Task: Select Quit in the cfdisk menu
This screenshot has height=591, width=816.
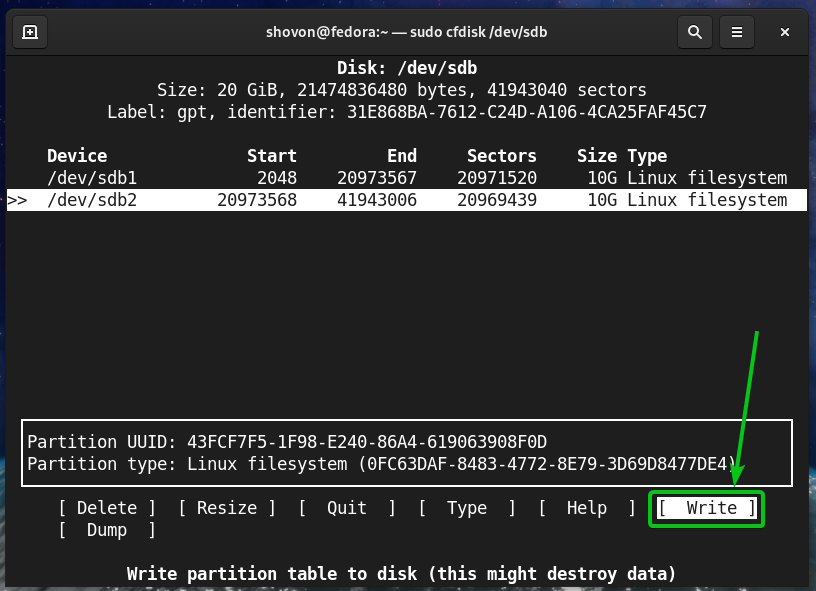Action: 346,508
